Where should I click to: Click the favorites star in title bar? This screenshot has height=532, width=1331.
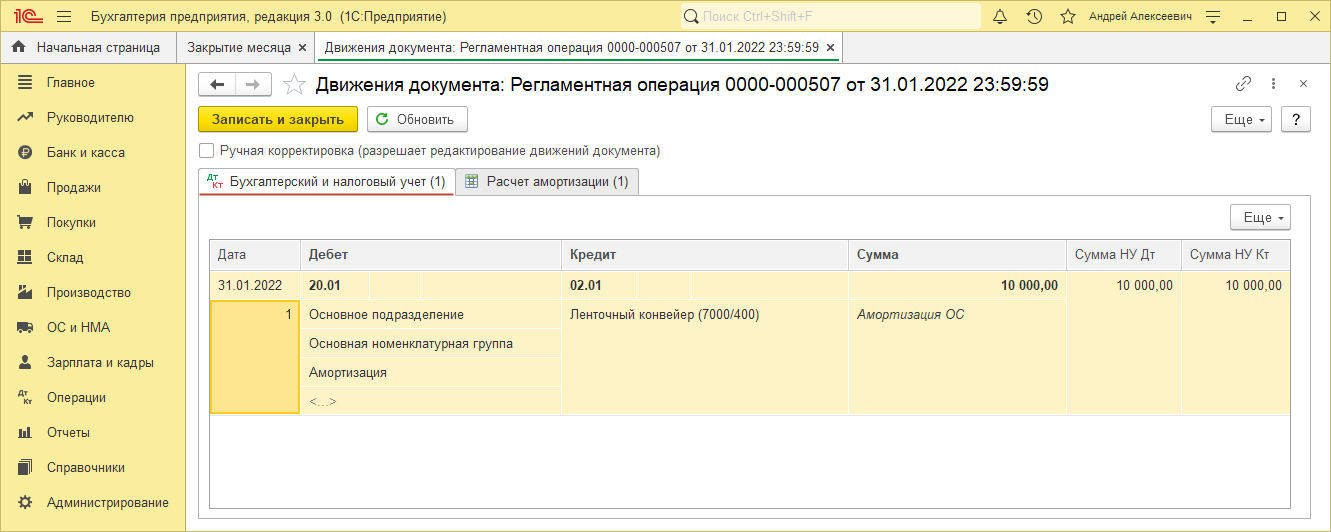click(x=1068, y=17)
